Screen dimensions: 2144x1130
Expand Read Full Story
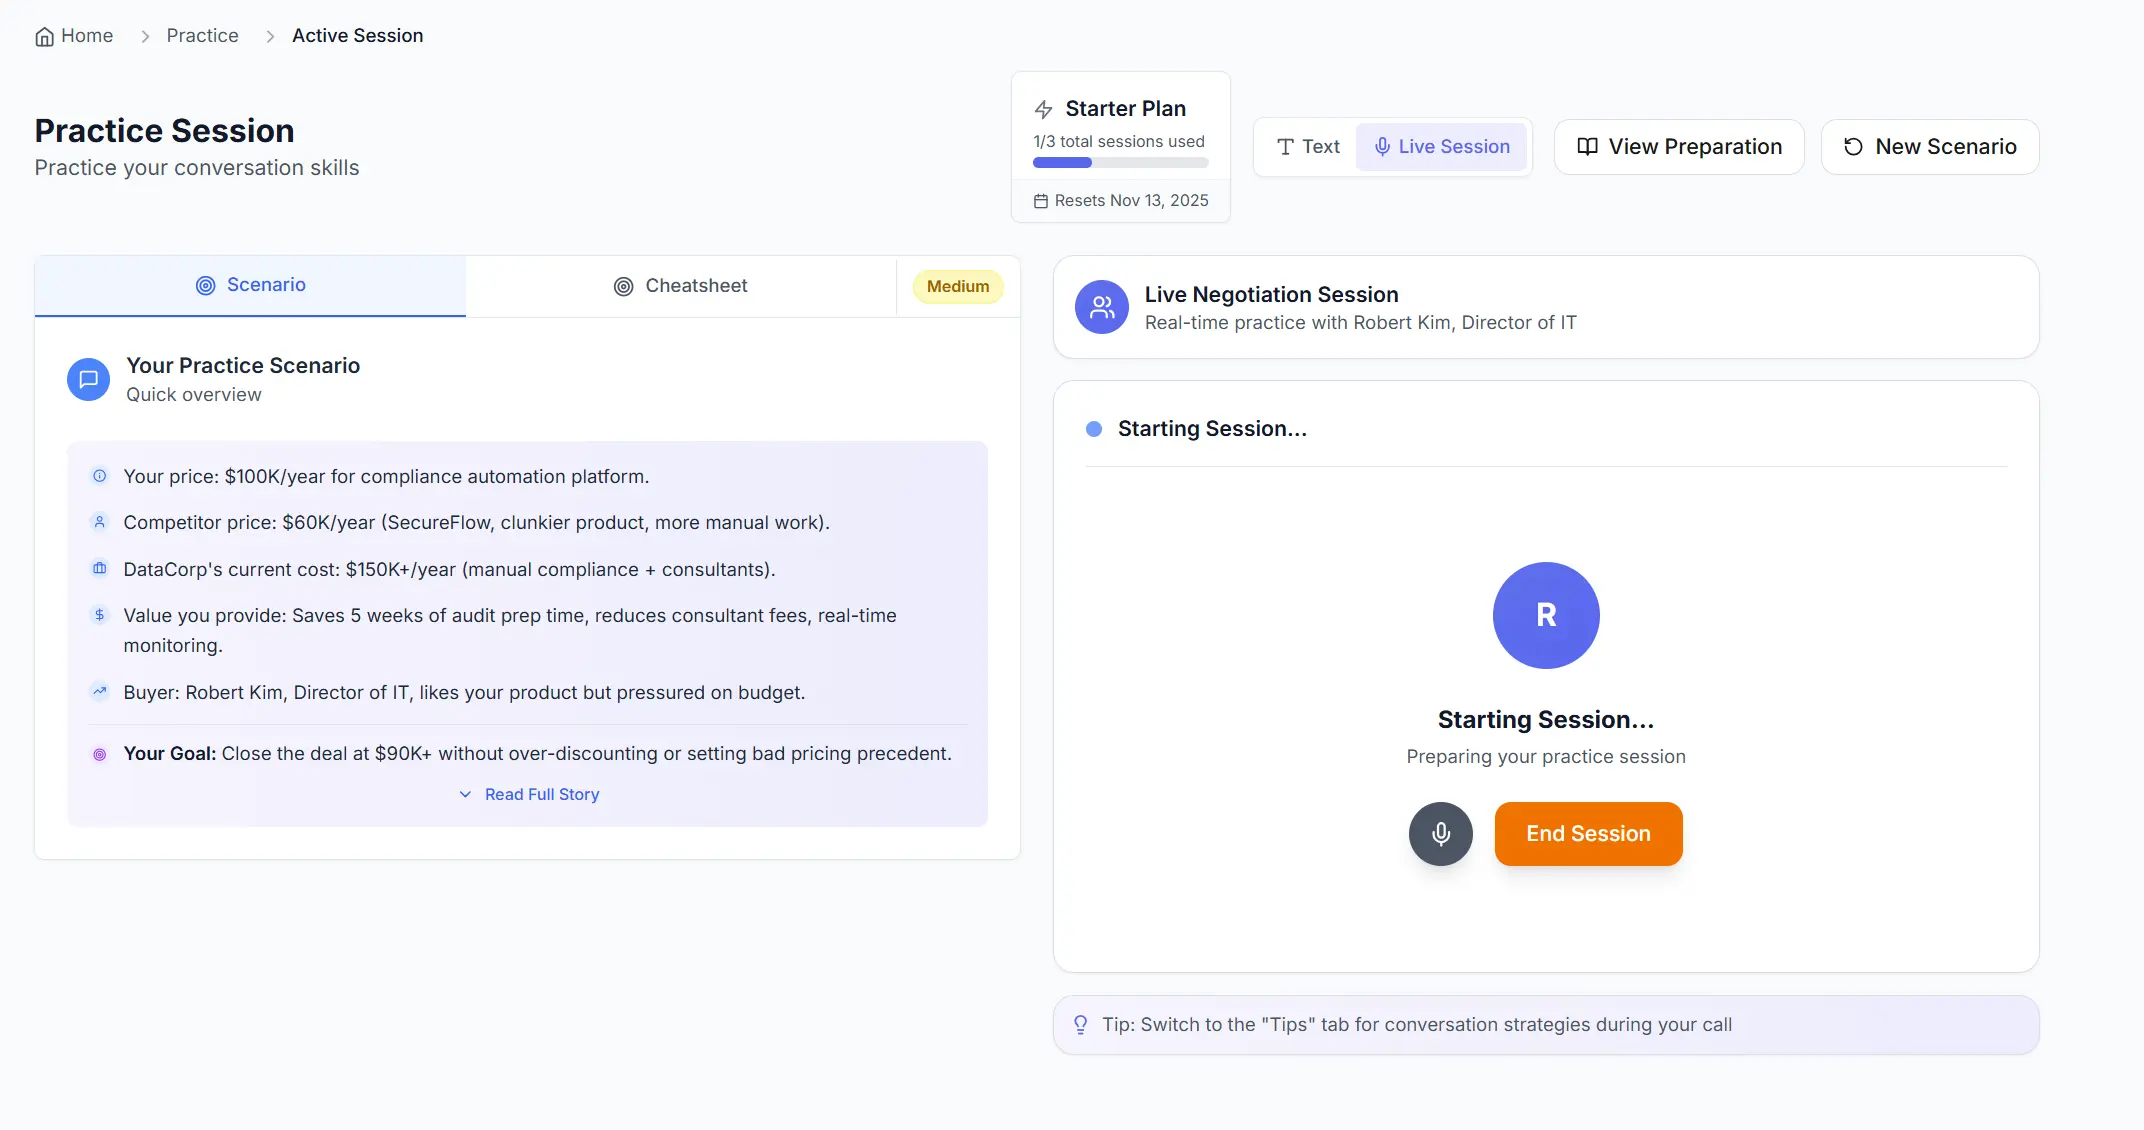point(541,794)
